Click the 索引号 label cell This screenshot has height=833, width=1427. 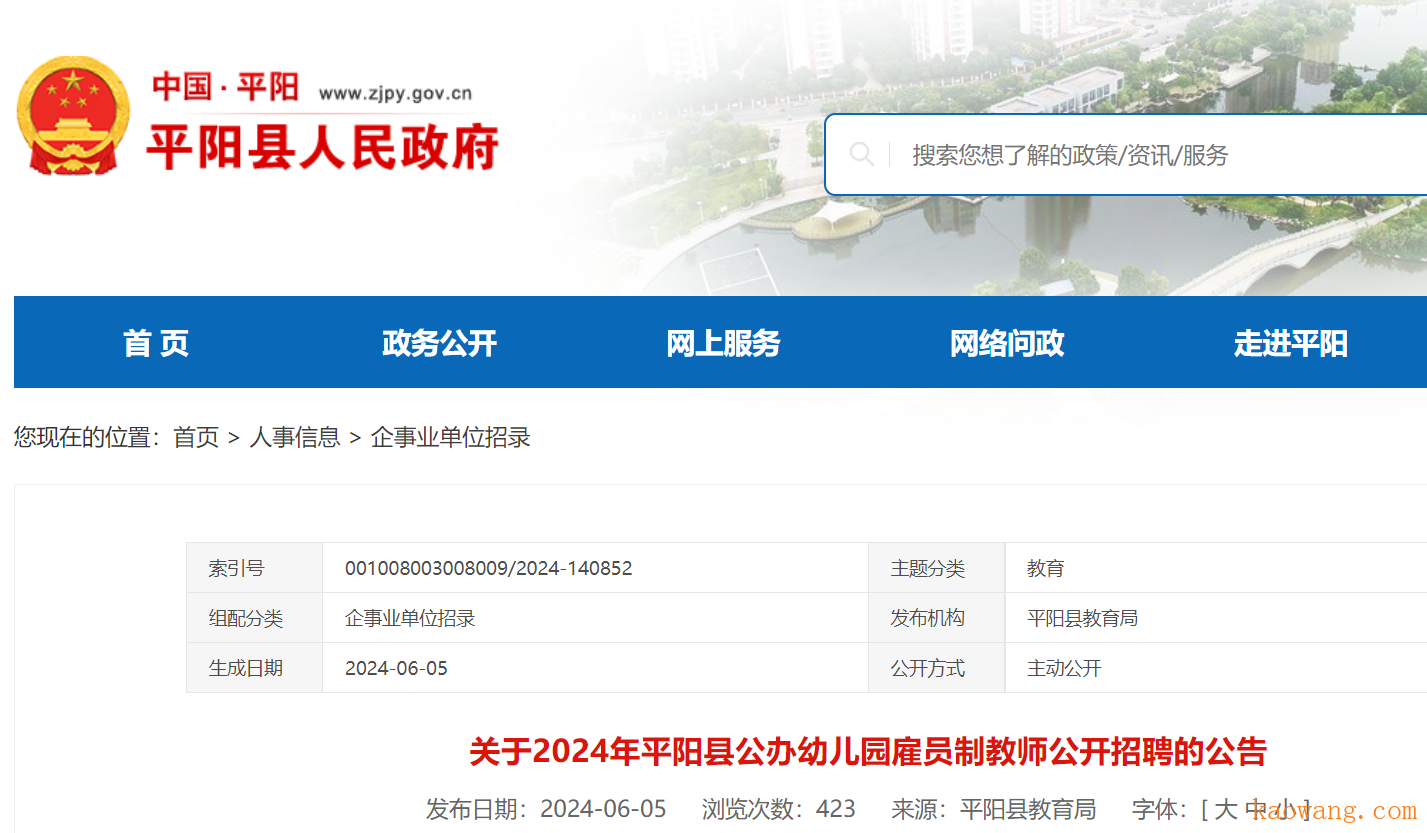255,568
